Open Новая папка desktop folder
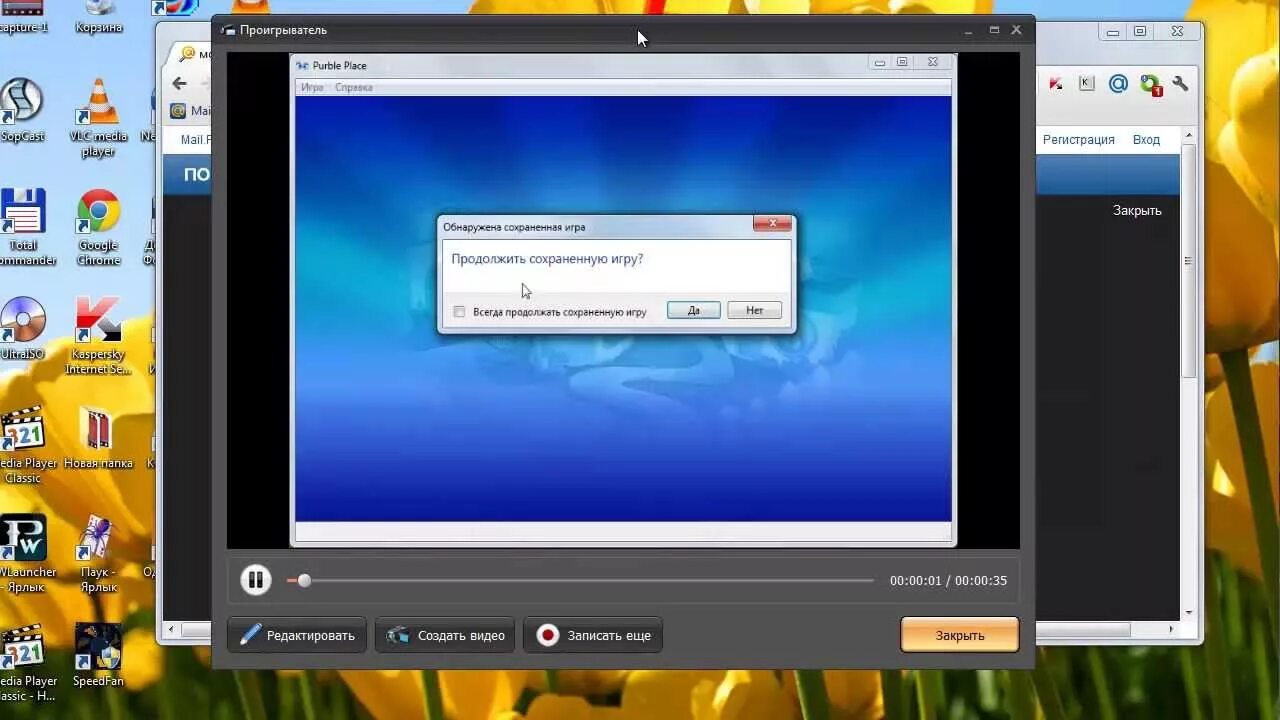1280x720 pixels. pos(98,438)
